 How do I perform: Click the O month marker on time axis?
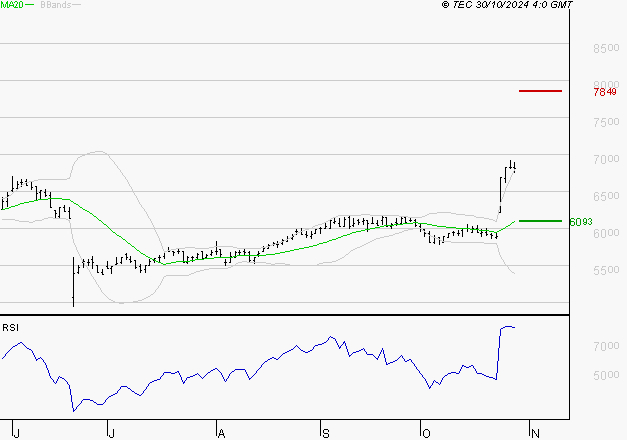click(x=426, y=433)
